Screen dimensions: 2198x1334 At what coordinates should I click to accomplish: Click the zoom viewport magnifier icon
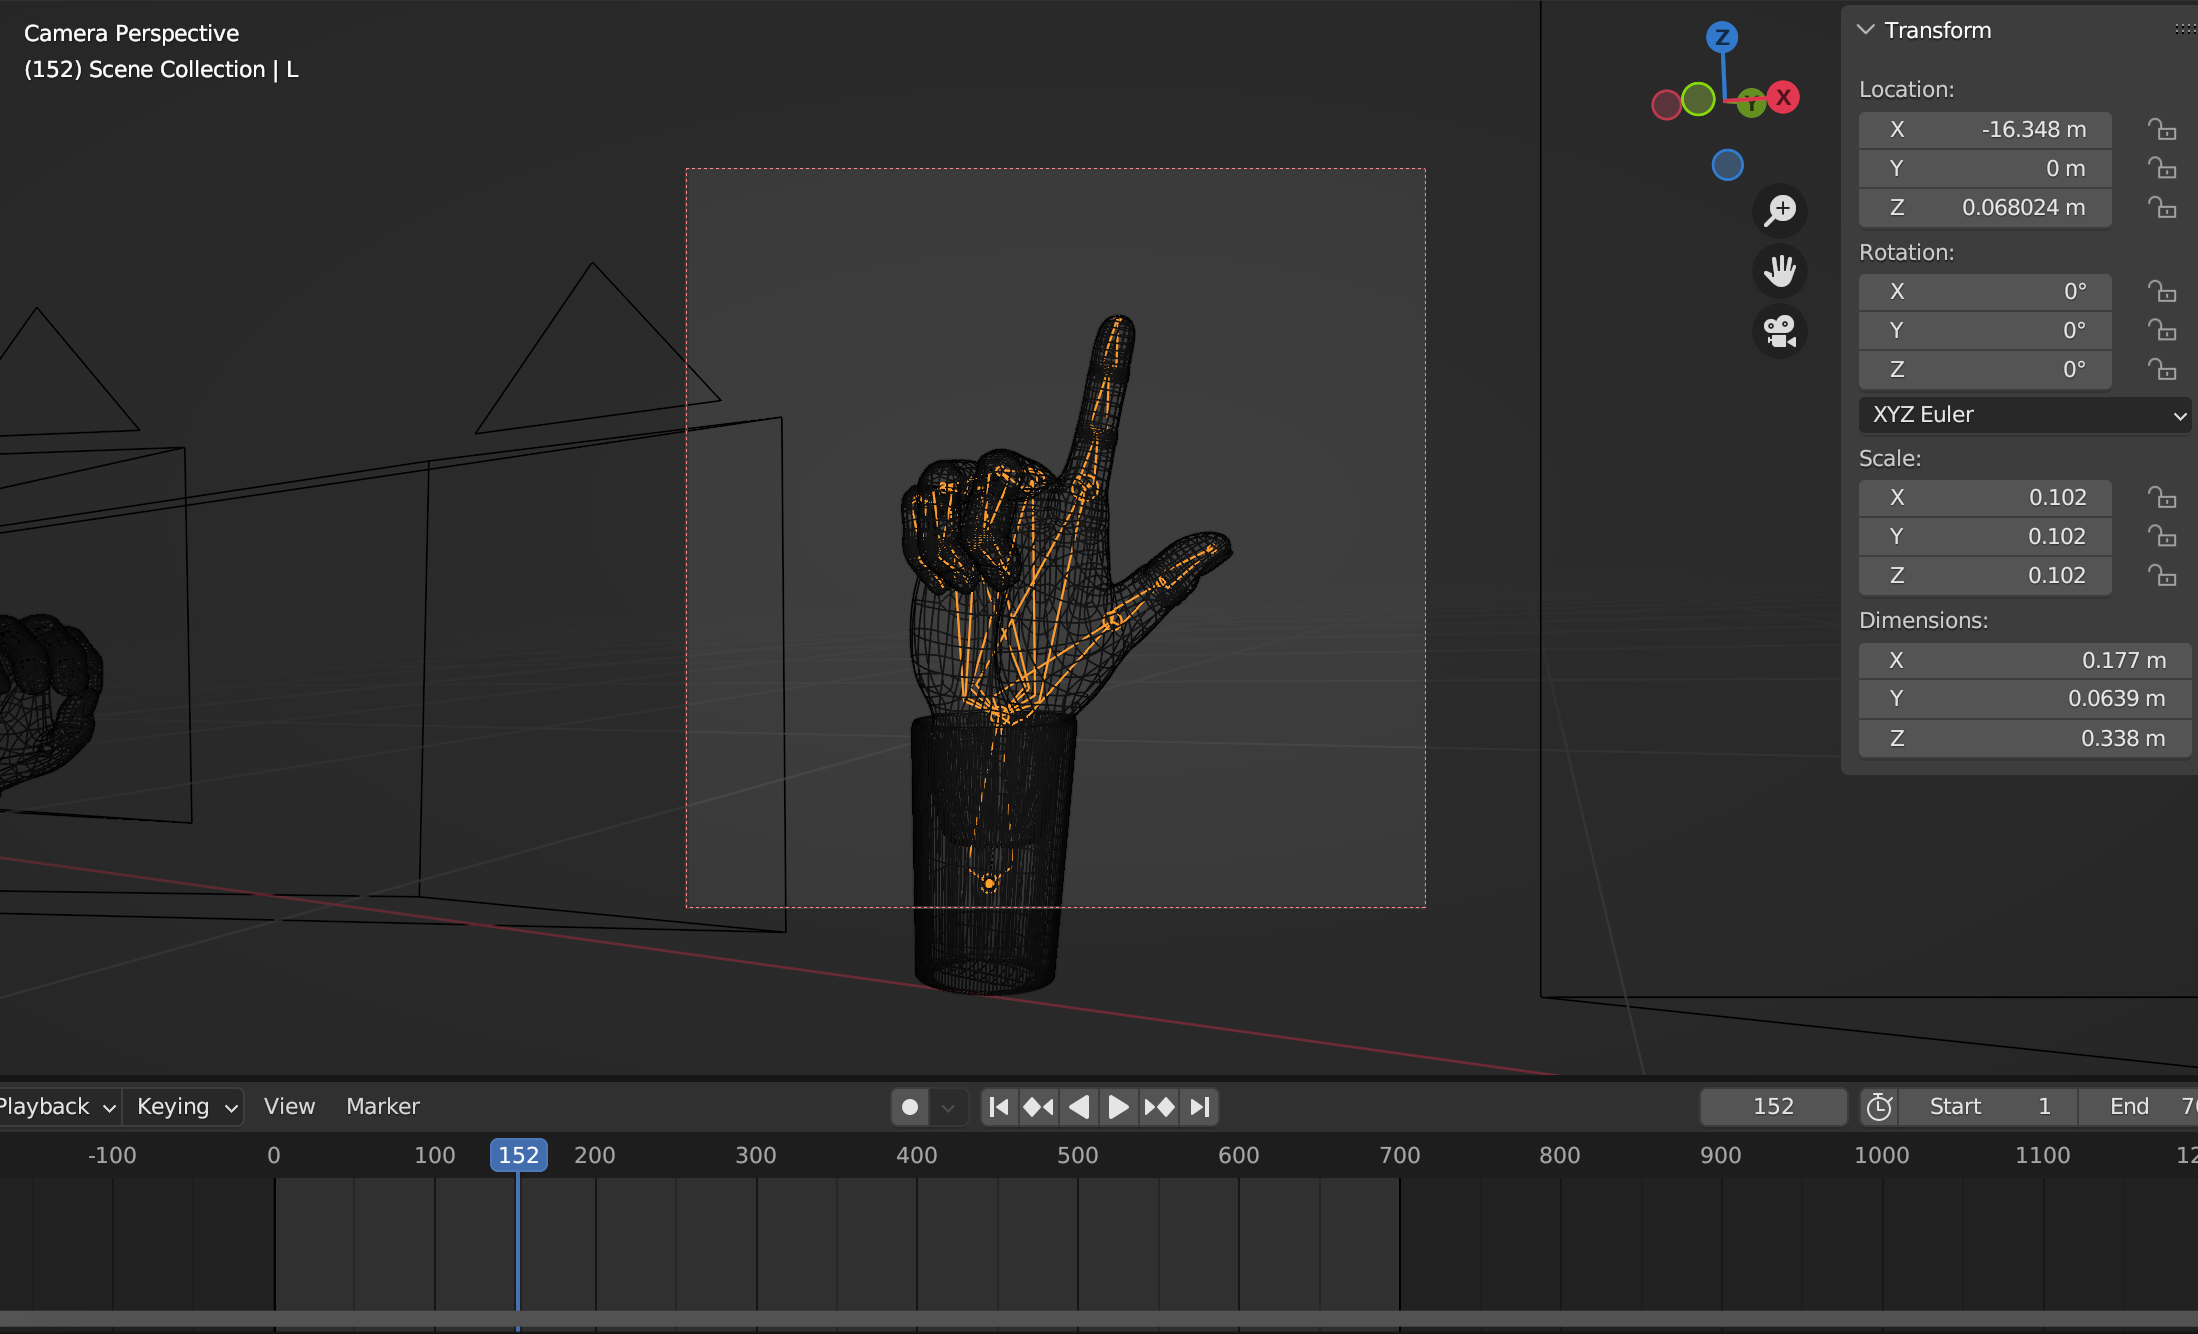(x=1780, y=210)
